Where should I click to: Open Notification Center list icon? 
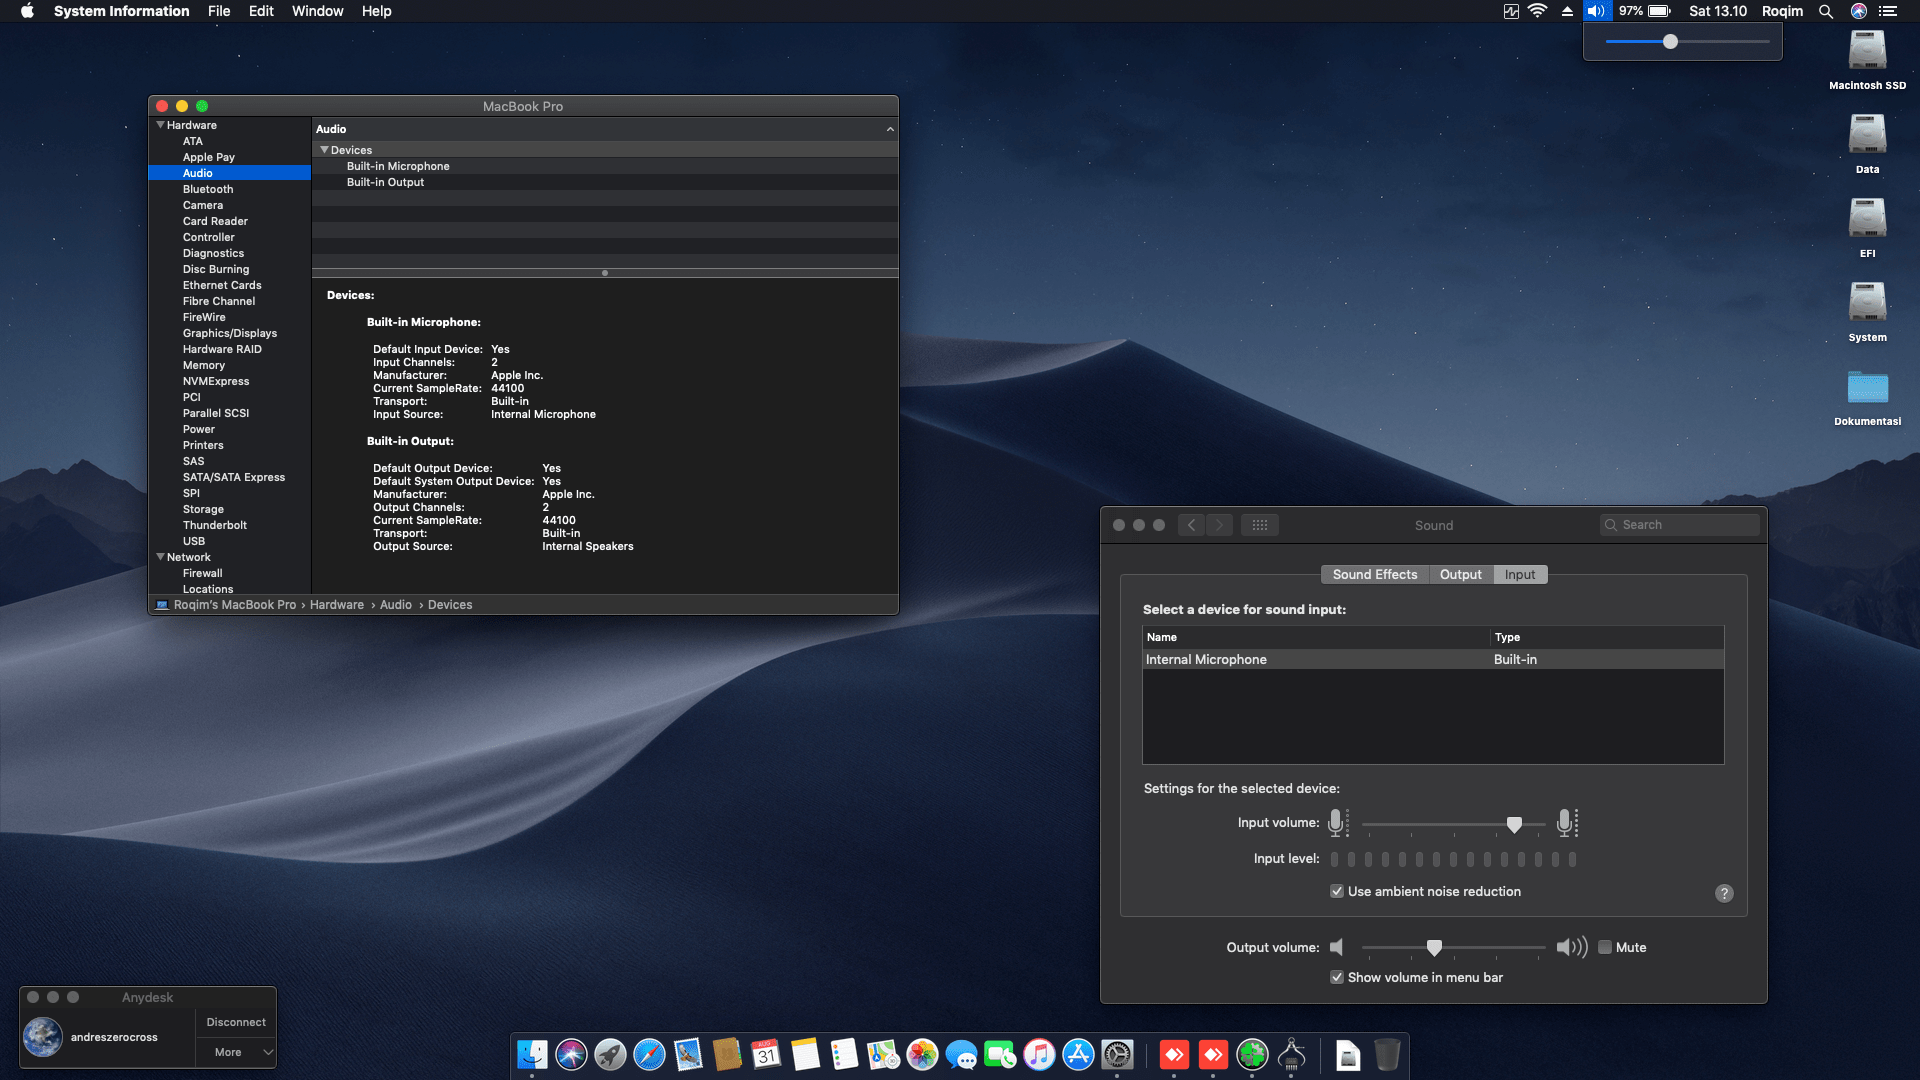(x=1888, y=11)
